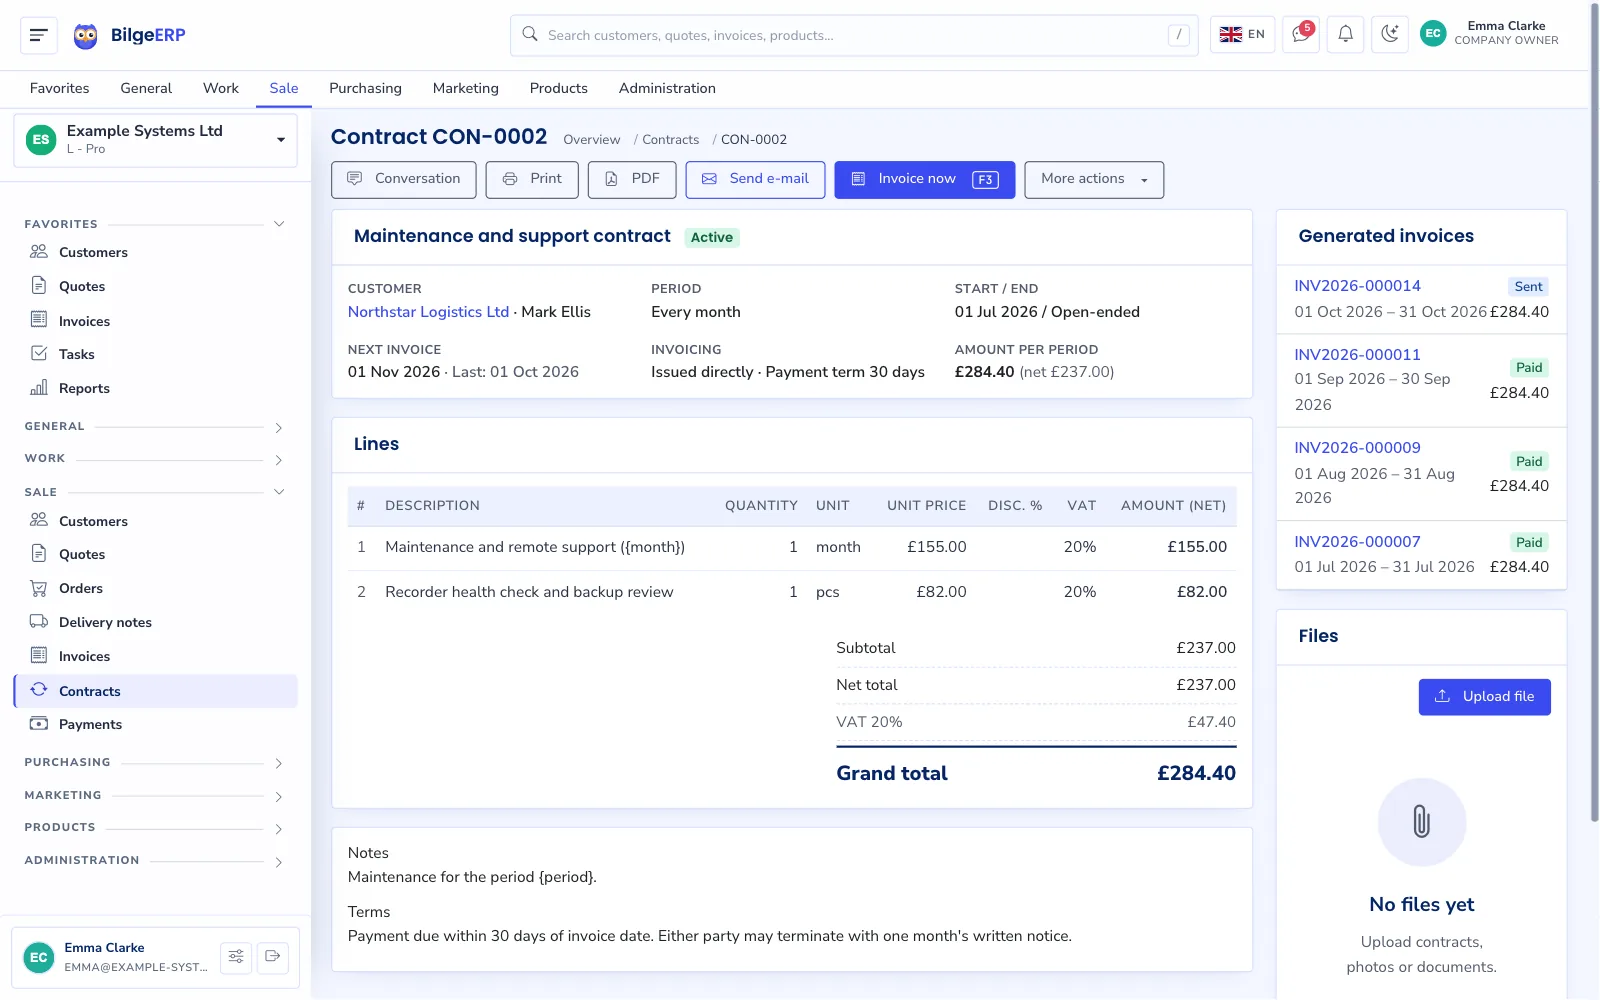Screen dimensions: 1600x1000
Task: Open invoice INV2026-000014
Action: 1357,286
